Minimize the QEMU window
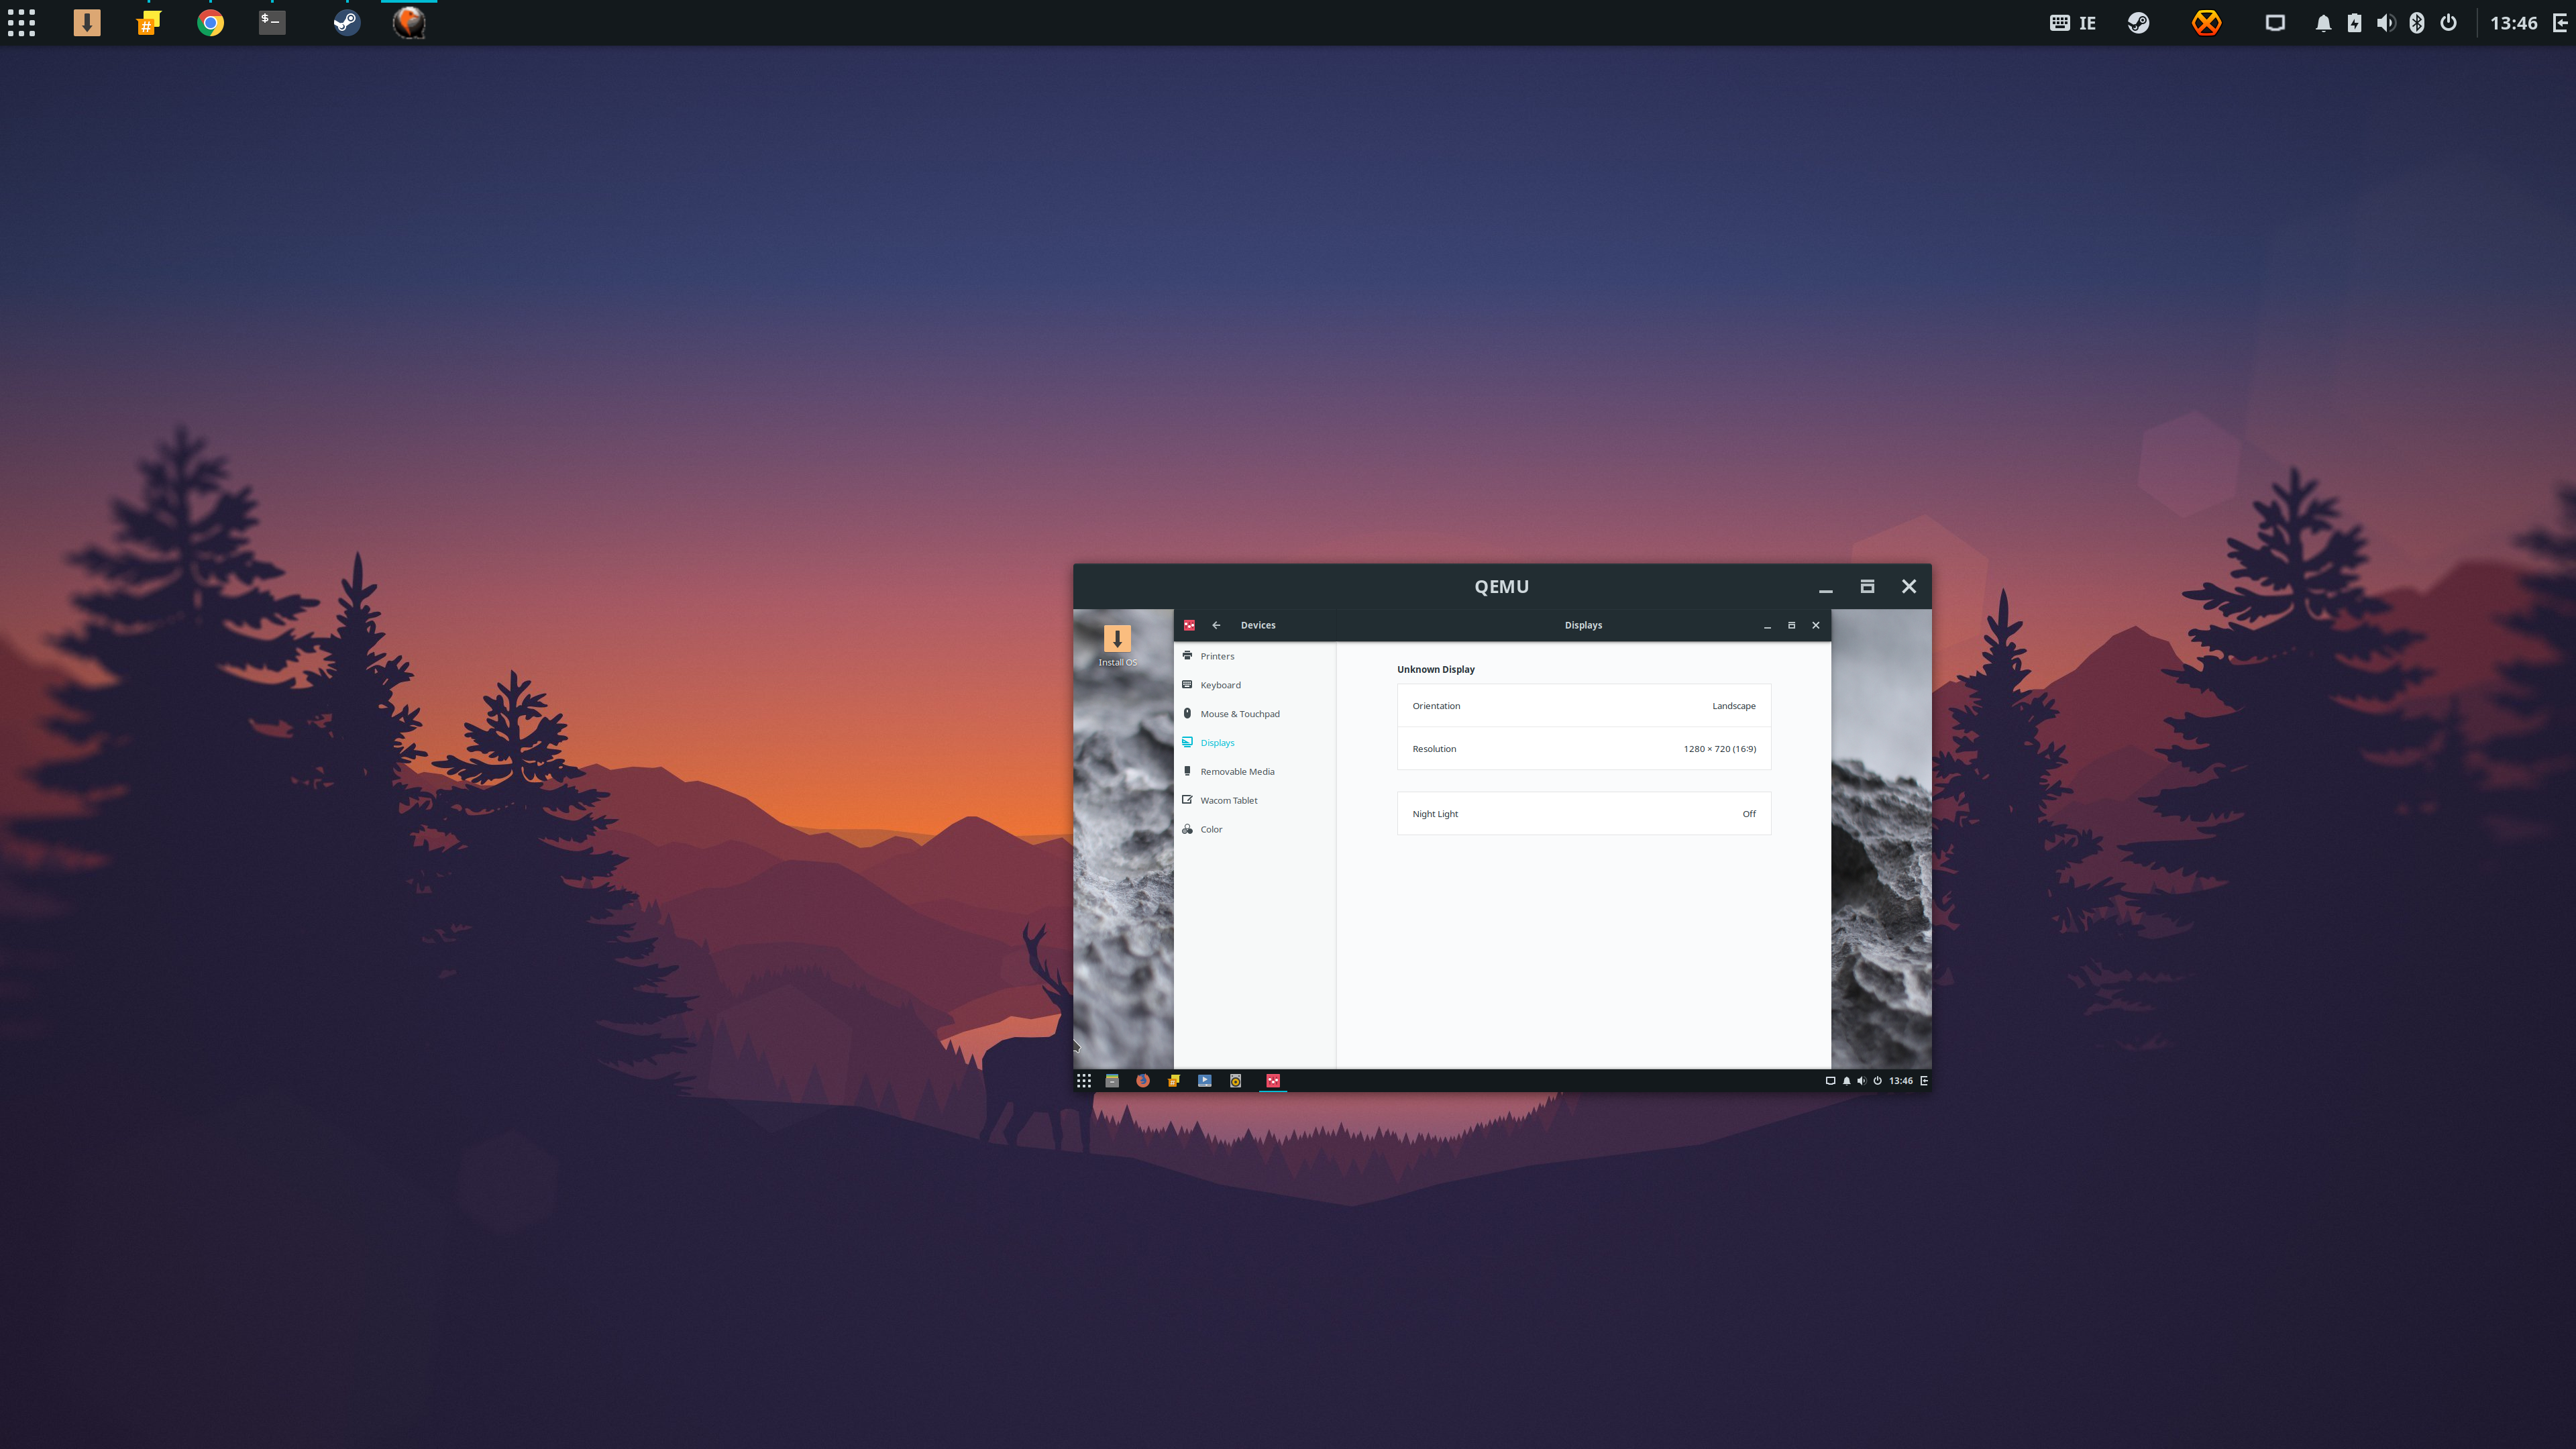The height and width of the screenshot is (1449, 2576). (1825, 588)
